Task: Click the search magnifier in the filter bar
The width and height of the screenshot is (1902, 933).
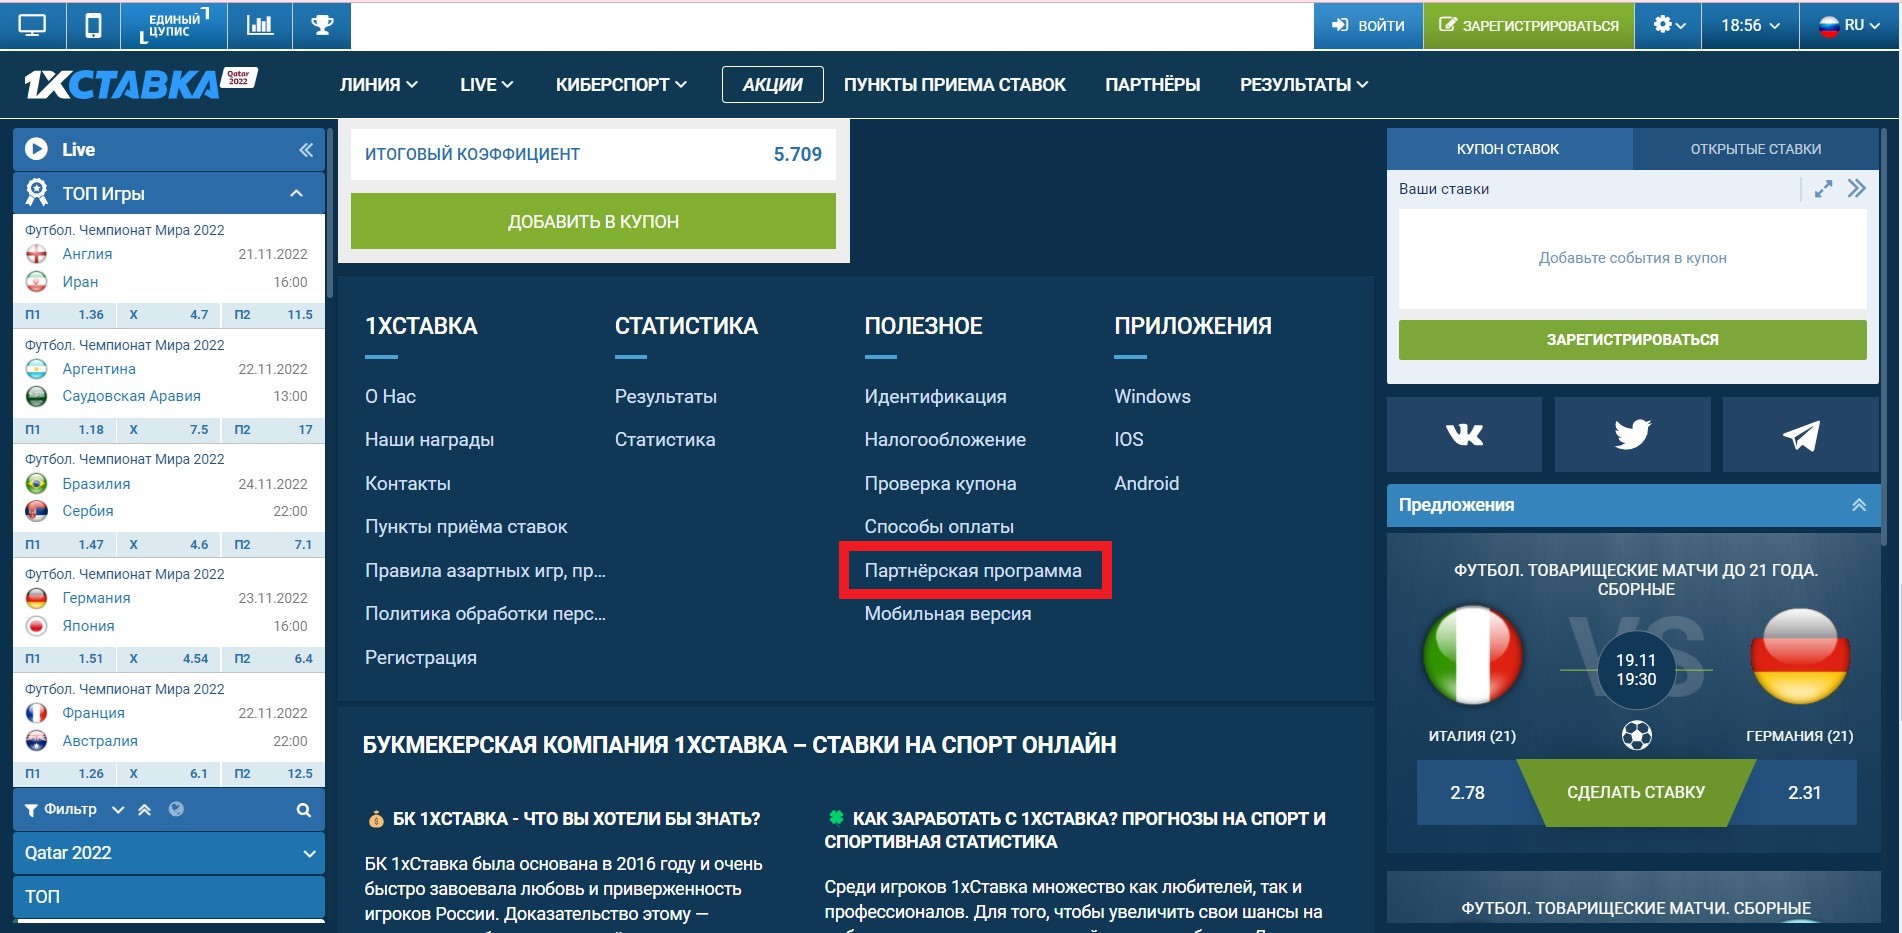Action: [303, 810]
